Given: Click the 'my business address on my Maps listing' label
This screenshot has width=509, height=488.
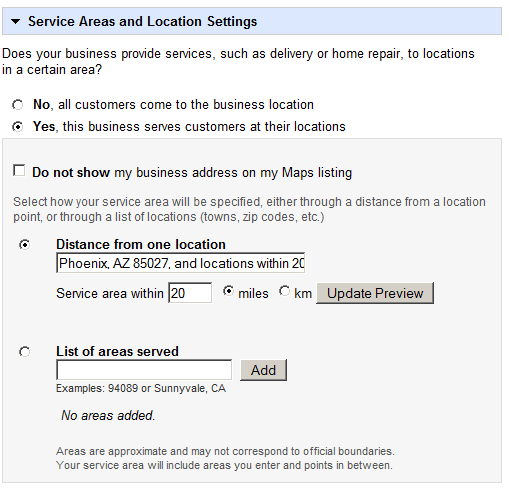Looking at the screenshot, I should (233, 173).
